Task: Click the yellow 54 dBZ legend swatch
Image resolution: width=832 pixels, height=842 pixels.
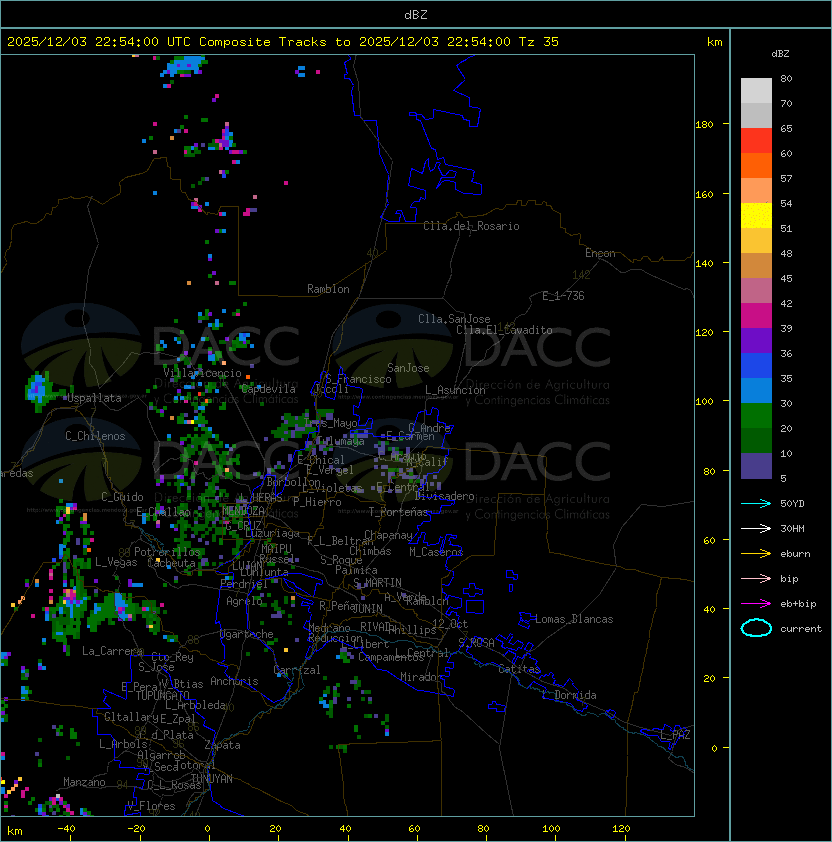Action: coord(756,216)
